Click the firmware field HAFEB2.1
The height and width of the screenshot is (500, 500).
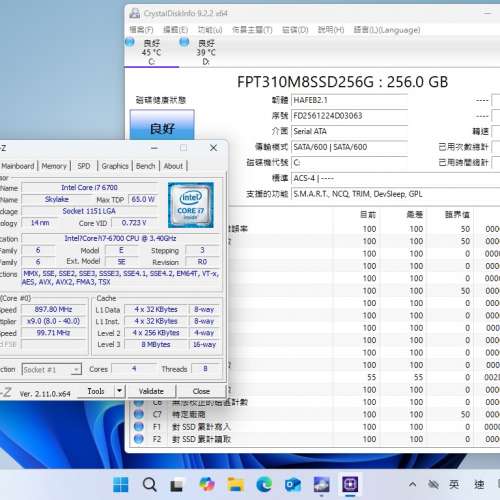(349, 100)
